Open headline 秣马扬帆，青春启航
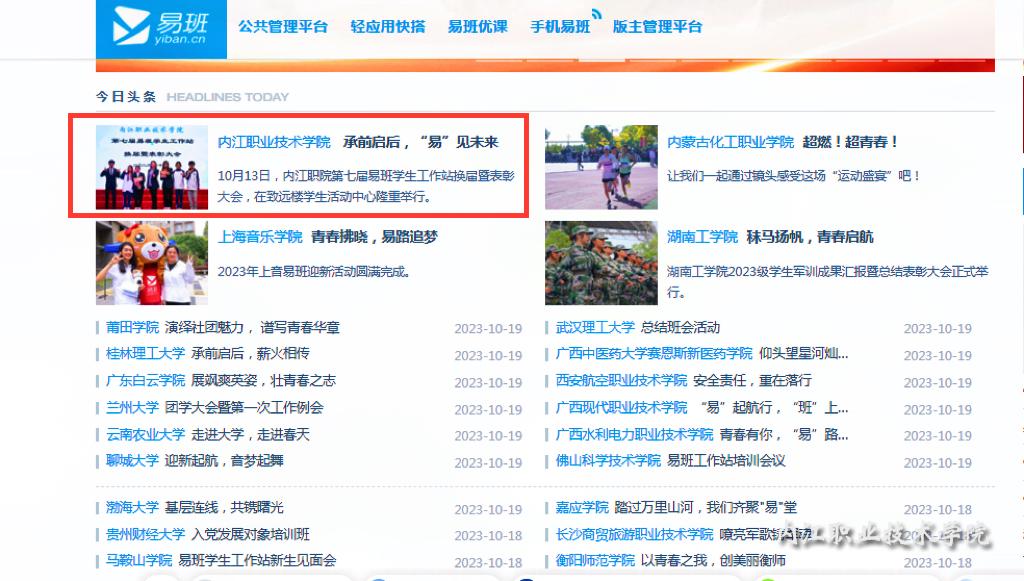1024x581 pixels. (810, 237)
